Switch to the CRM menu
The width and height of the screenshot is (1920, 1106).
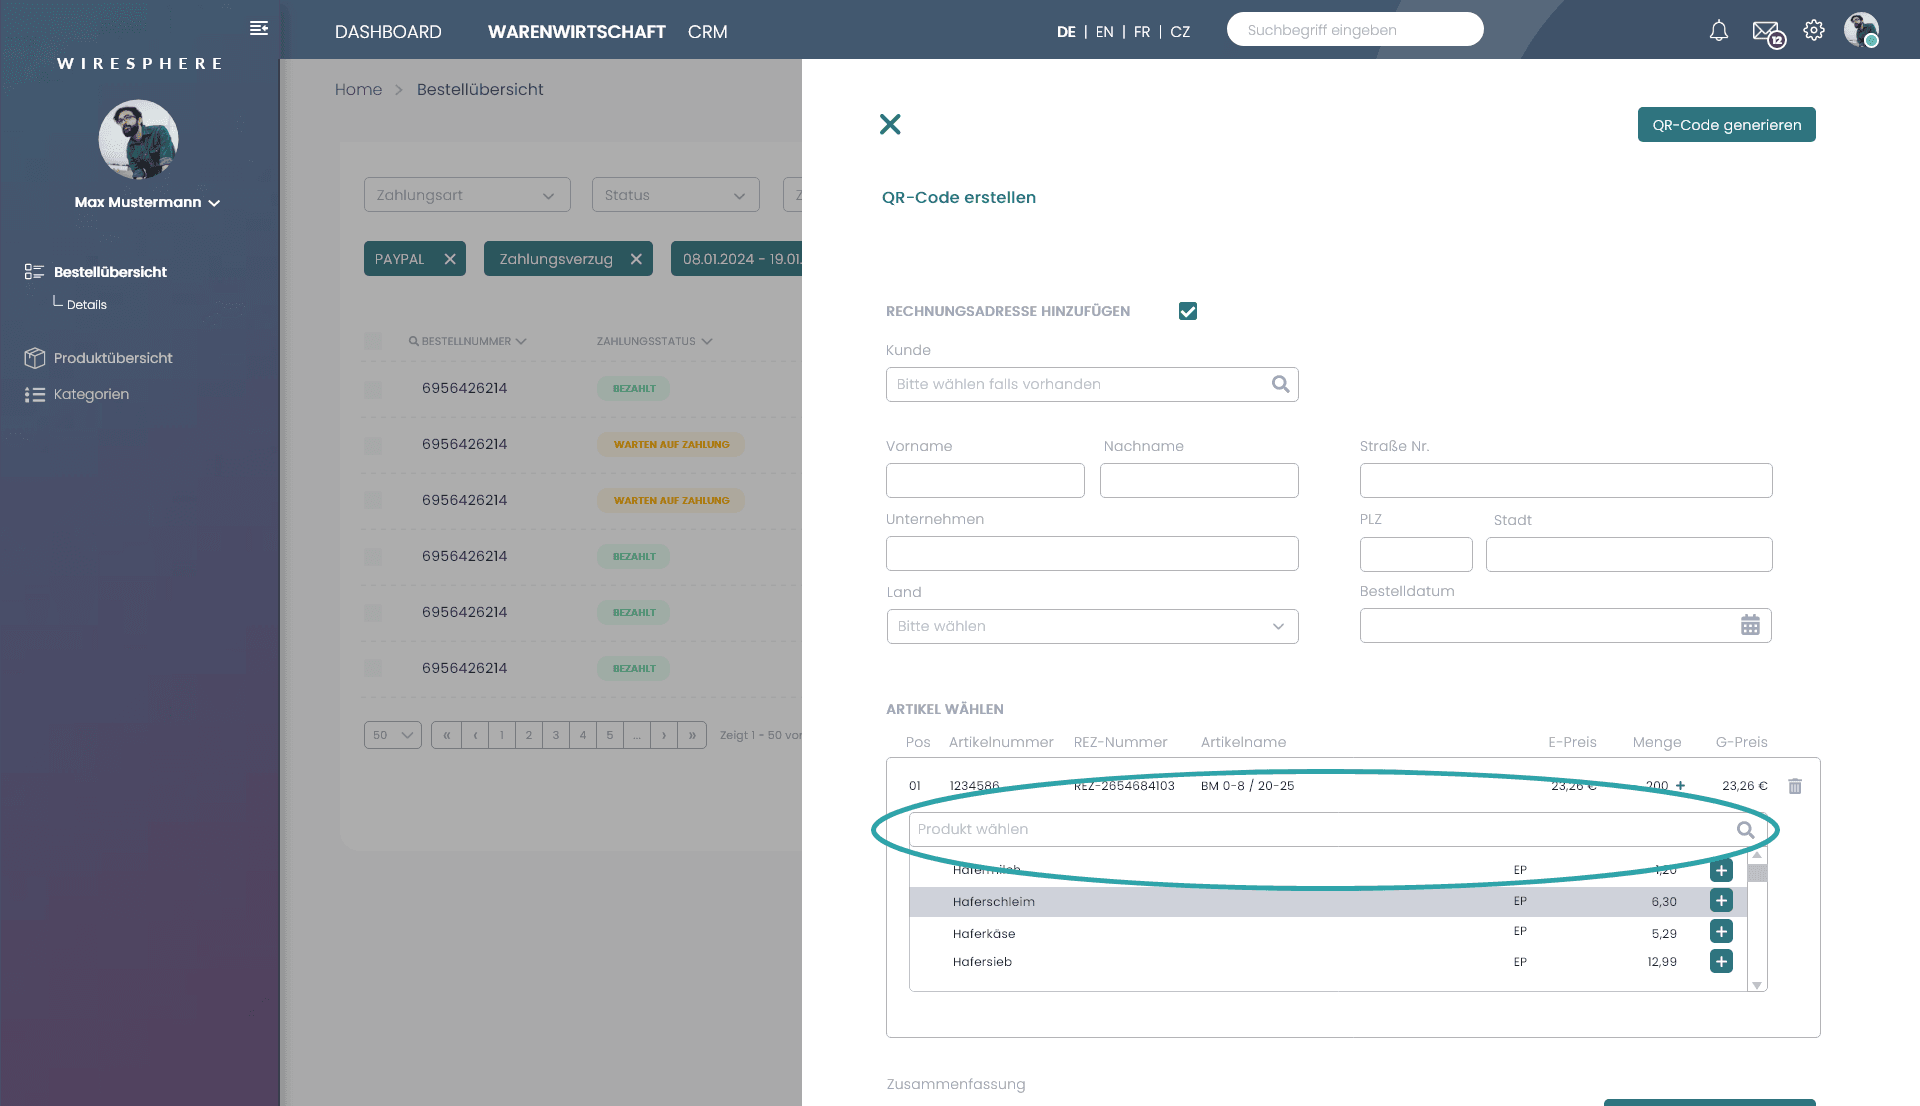pyautogui.click(x=707, y=32)
